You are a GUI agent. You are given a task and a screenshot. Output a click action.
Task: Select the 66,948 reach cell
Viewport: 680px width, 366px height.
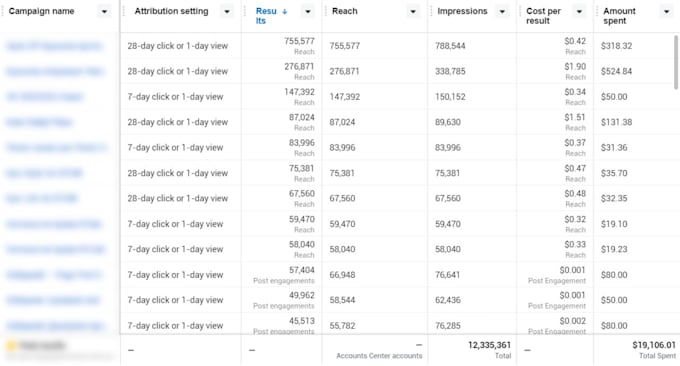[x=342, y=275]
